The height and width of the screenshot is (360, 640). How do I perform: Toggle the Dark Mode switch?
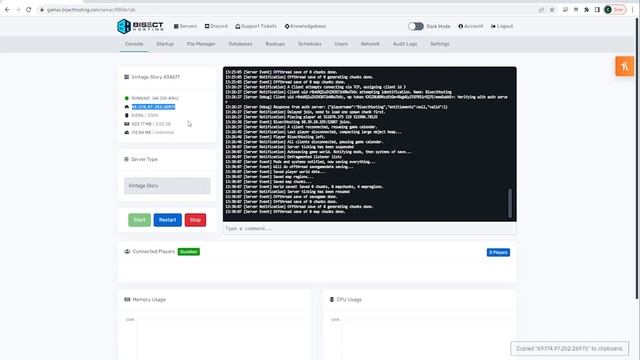pyautogui.click(x=416, y=26)
